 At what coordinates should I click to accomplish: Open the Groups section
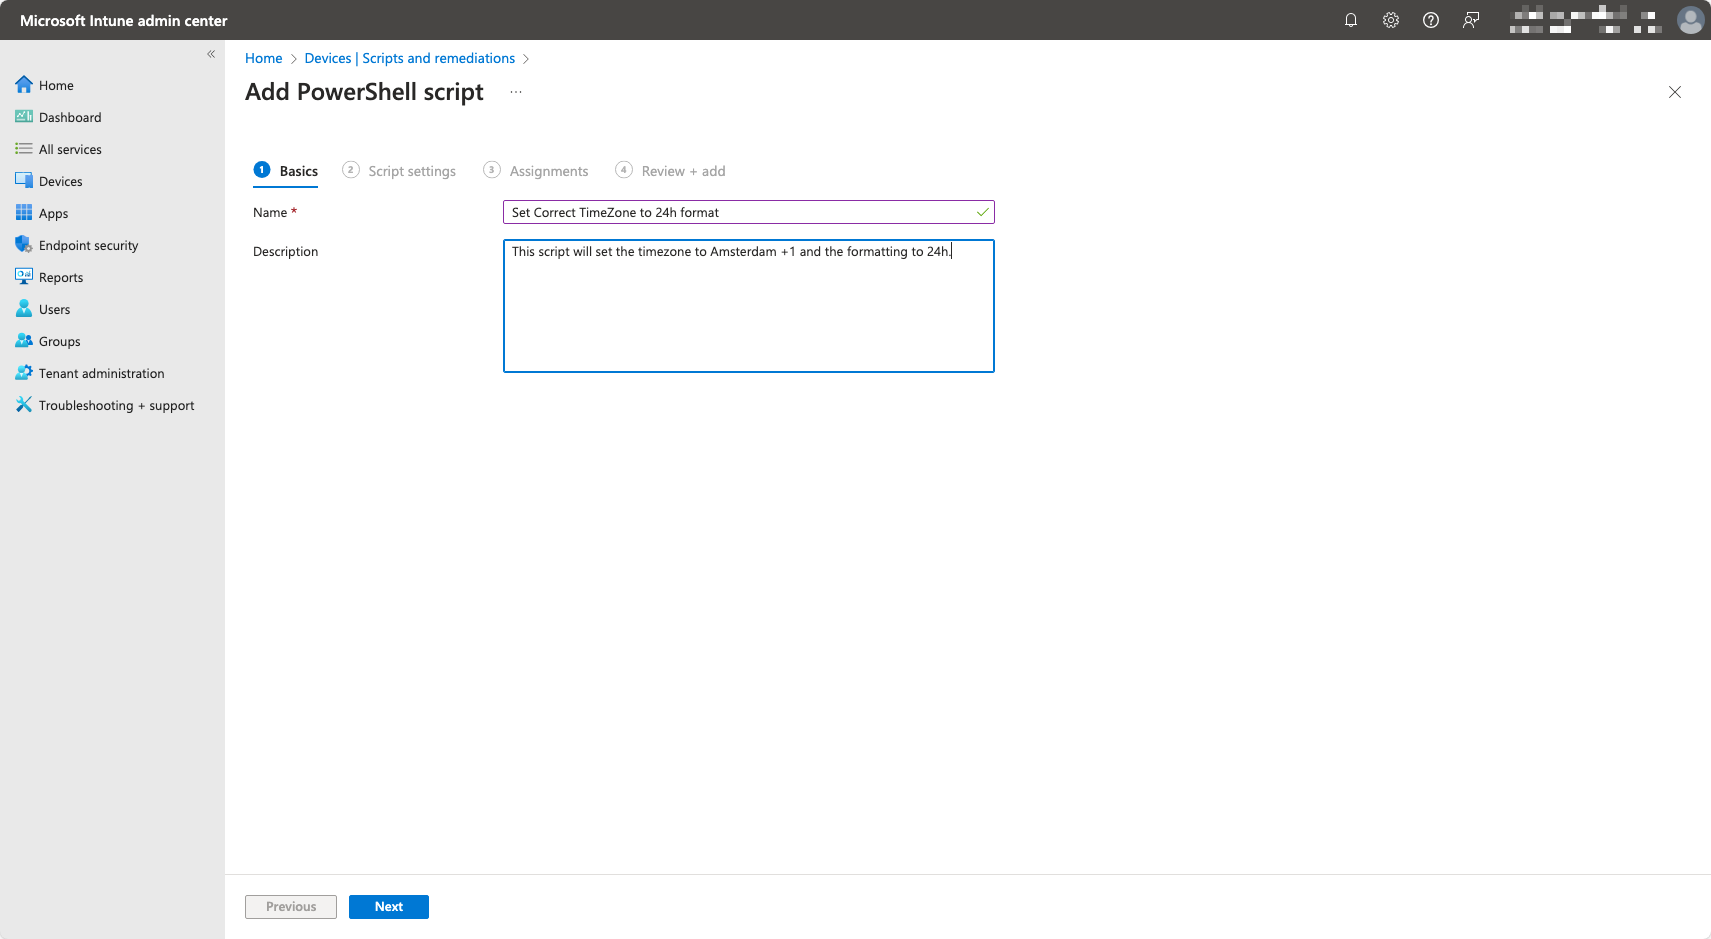[58, 341]
